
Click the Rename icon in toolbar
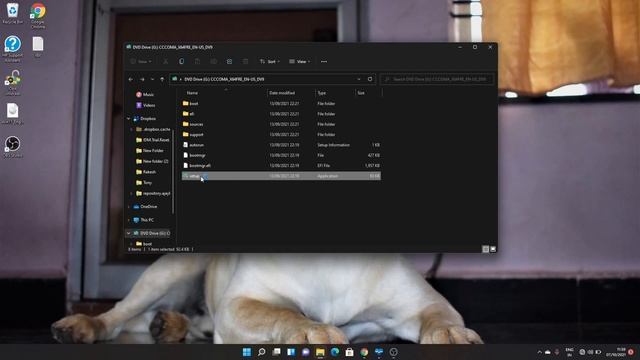click(213, 62)
